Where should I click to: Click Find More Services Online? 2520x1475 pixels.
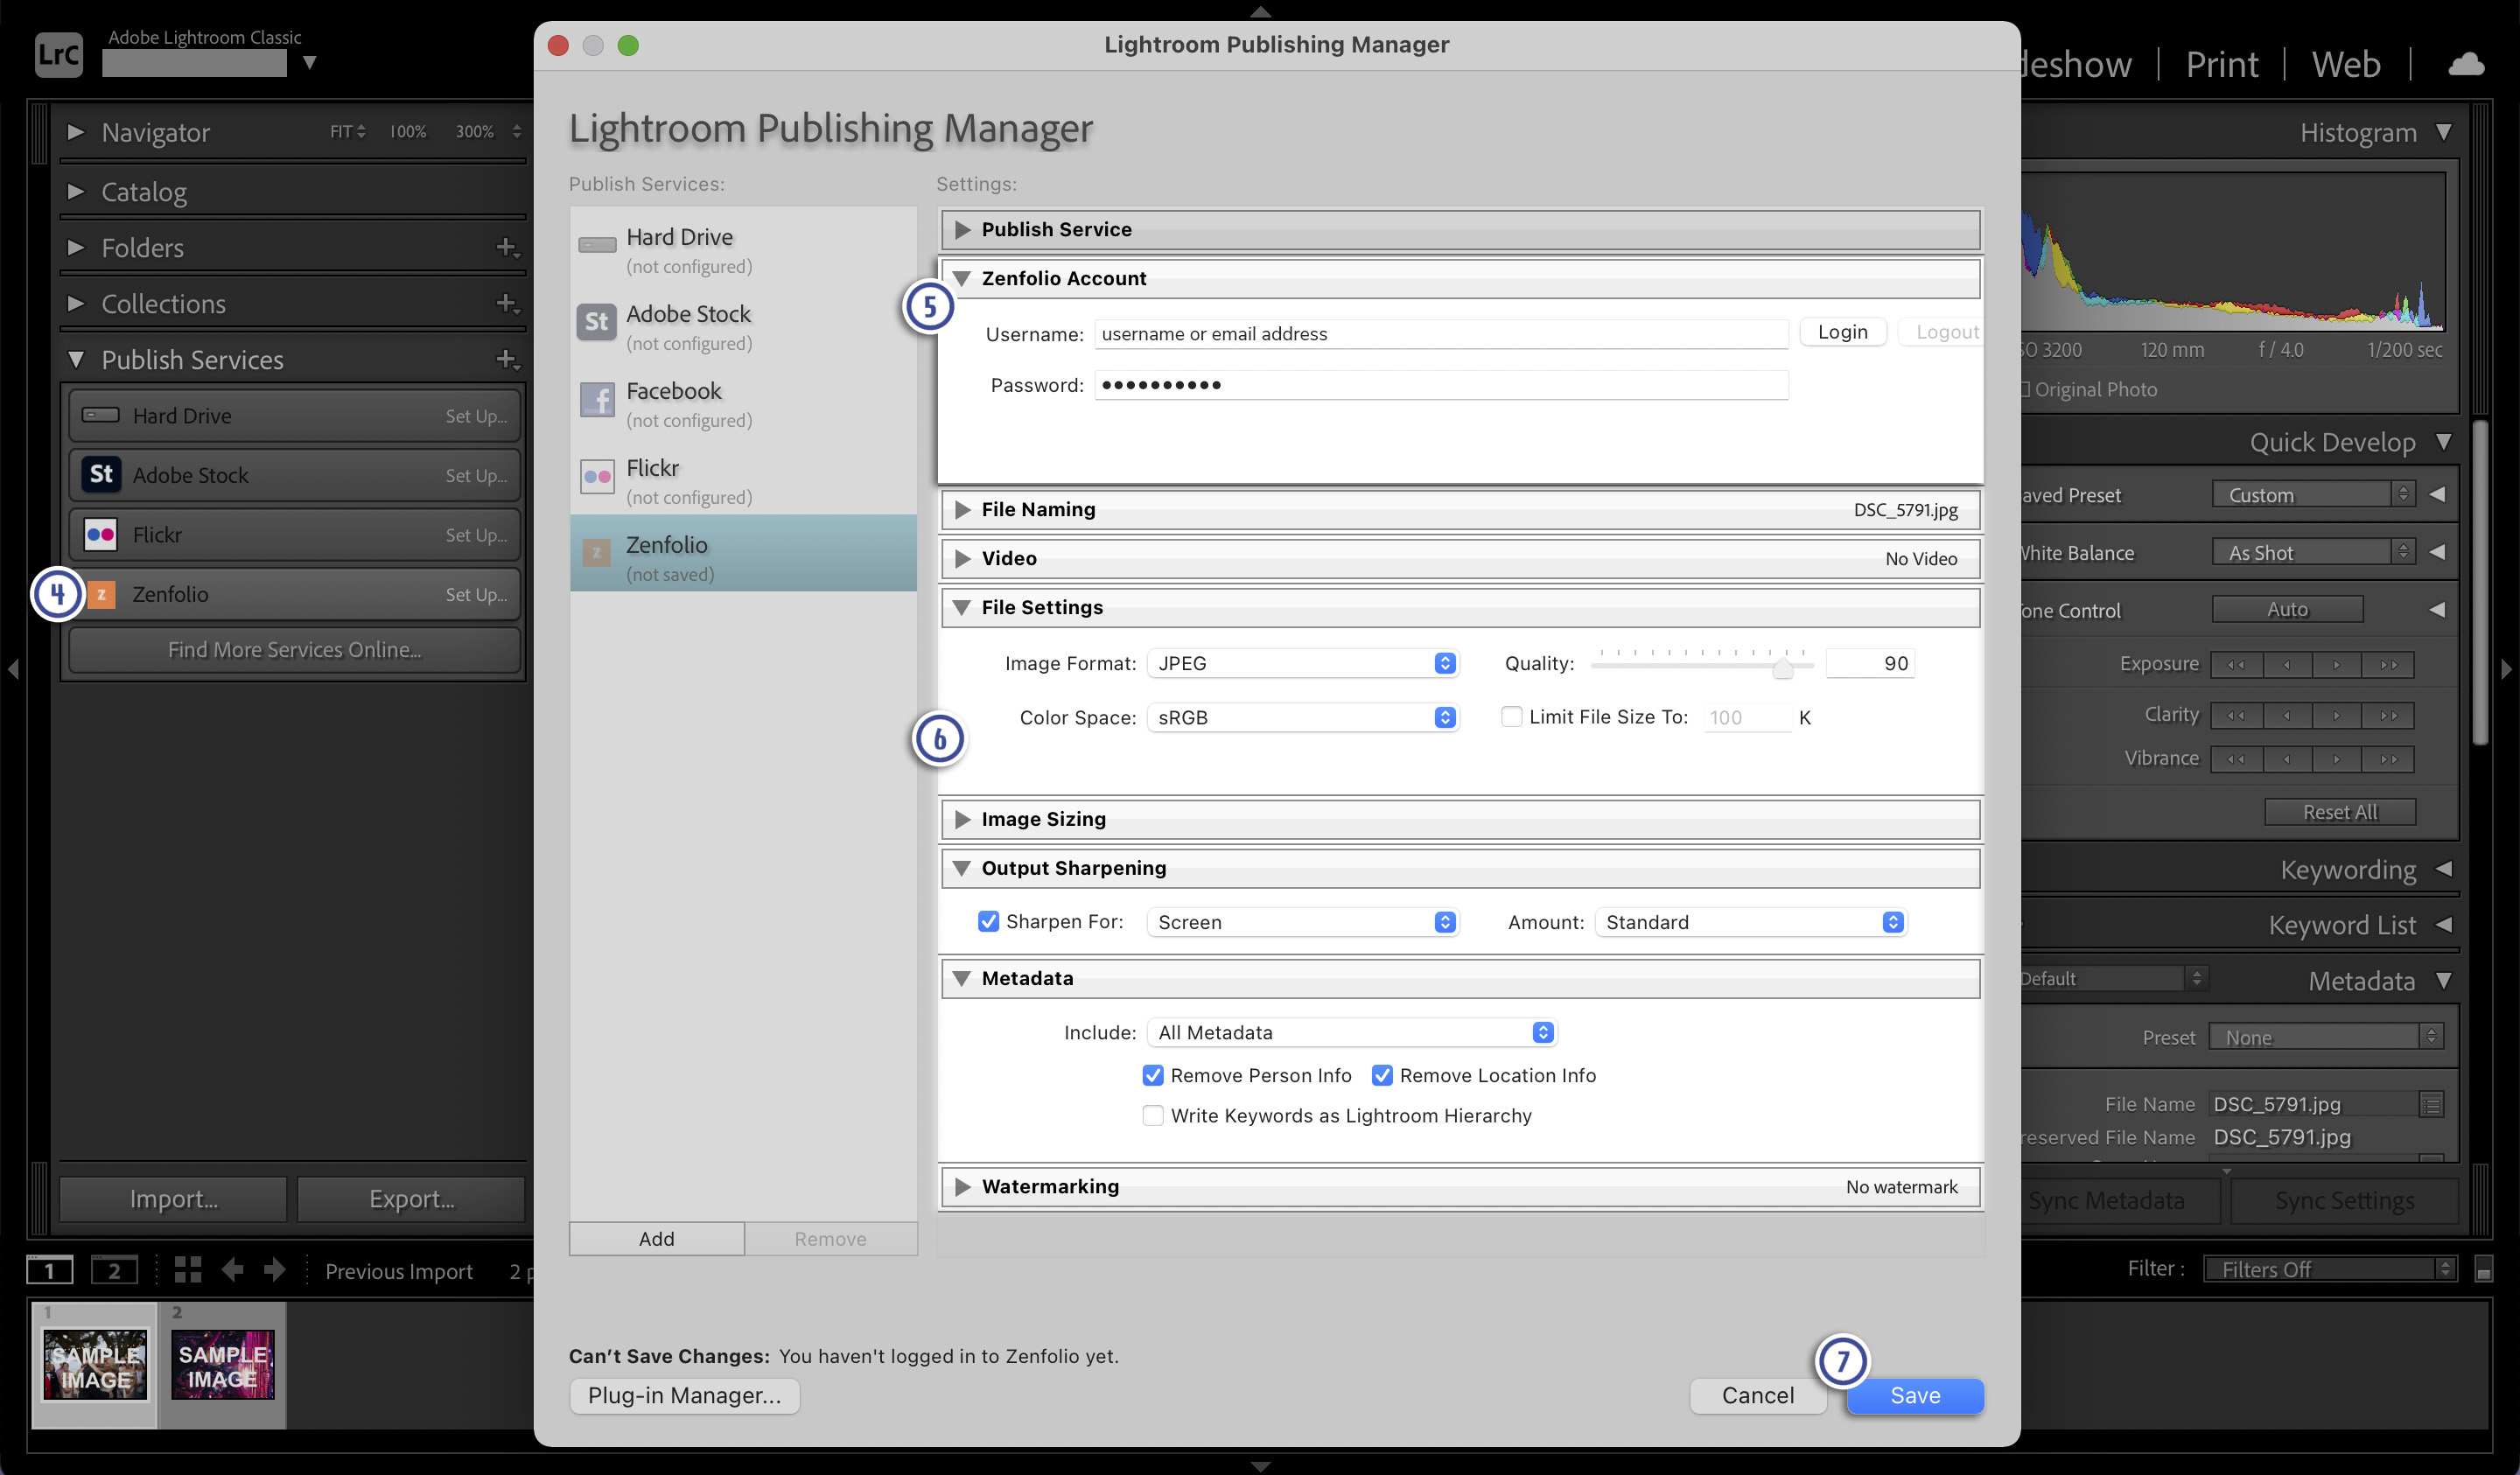(x=294, y=650)
